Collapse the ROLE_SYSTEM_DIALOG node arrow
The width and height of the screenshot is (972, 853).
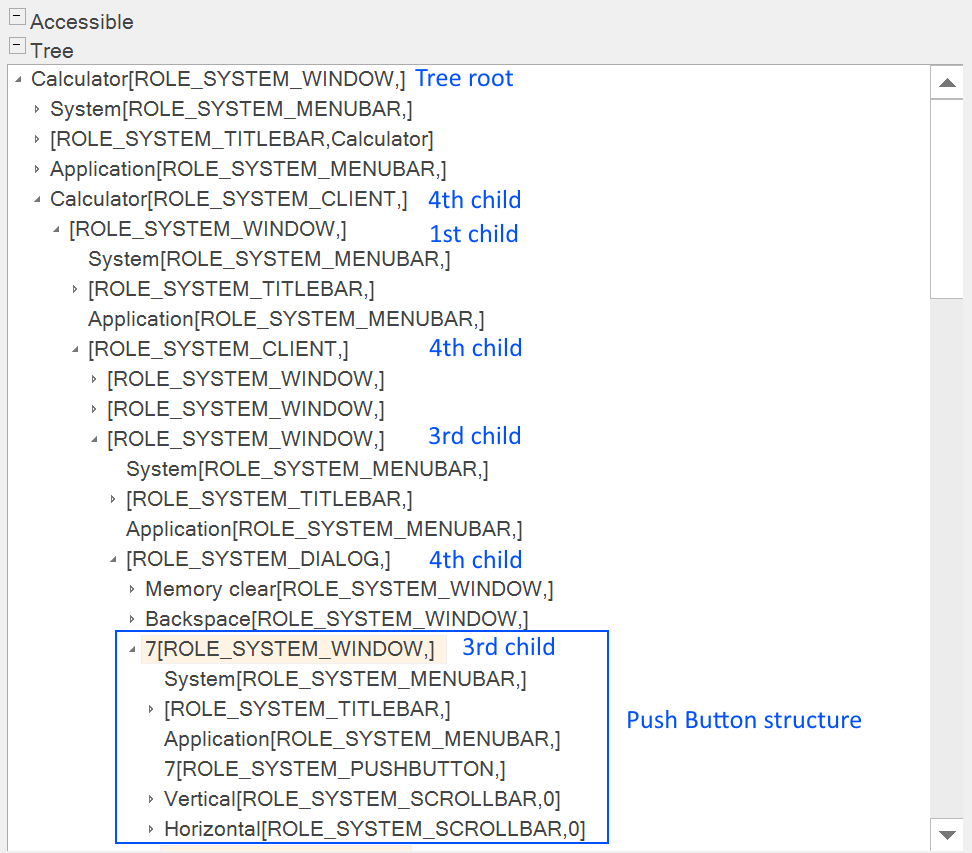(113, 559)
